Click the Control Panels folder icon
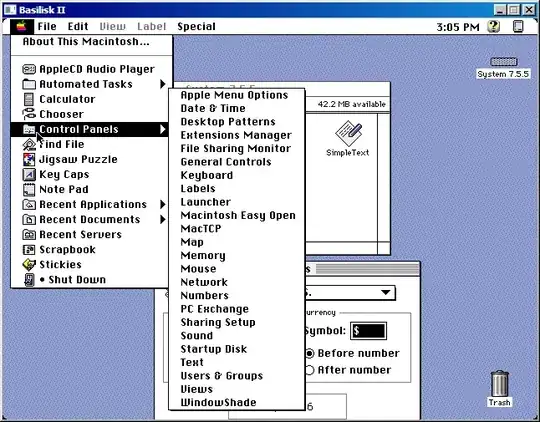The width and height of the screenshot is (540, 422). pos(29,129)
